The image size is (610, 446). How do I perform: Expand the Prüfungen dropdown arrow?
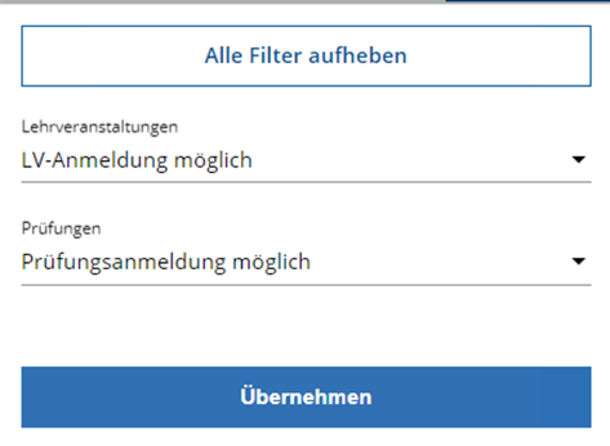[x=578, y=262]
